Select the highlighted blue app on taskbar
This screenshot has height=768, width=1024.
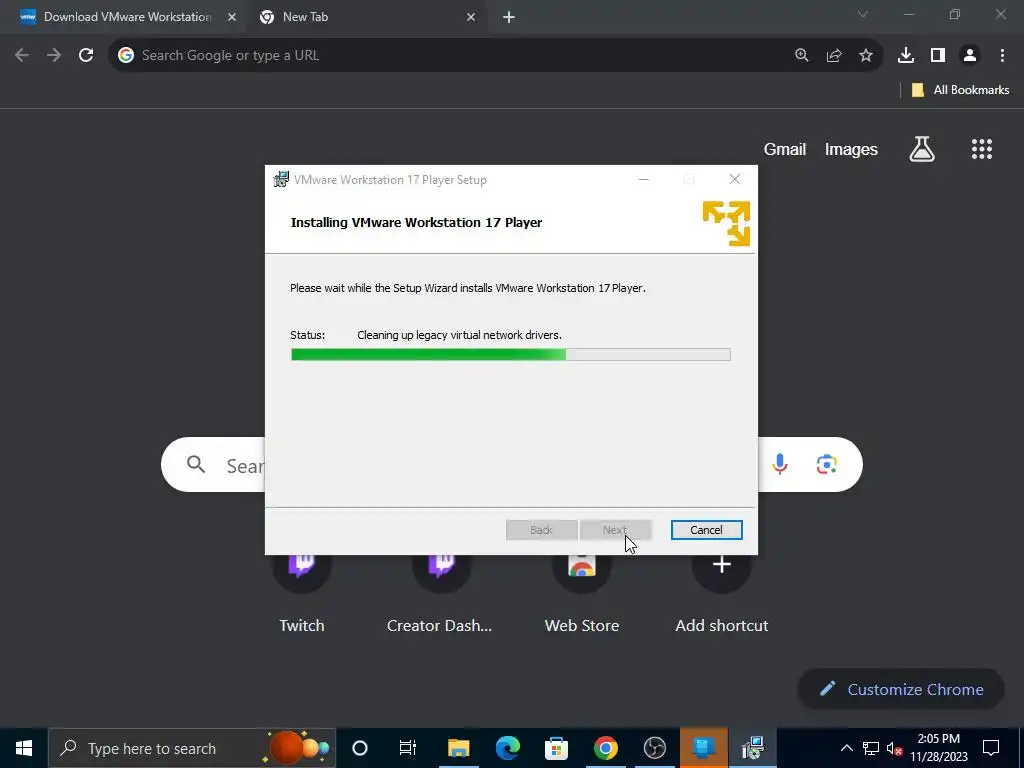(x=703, y=748)
